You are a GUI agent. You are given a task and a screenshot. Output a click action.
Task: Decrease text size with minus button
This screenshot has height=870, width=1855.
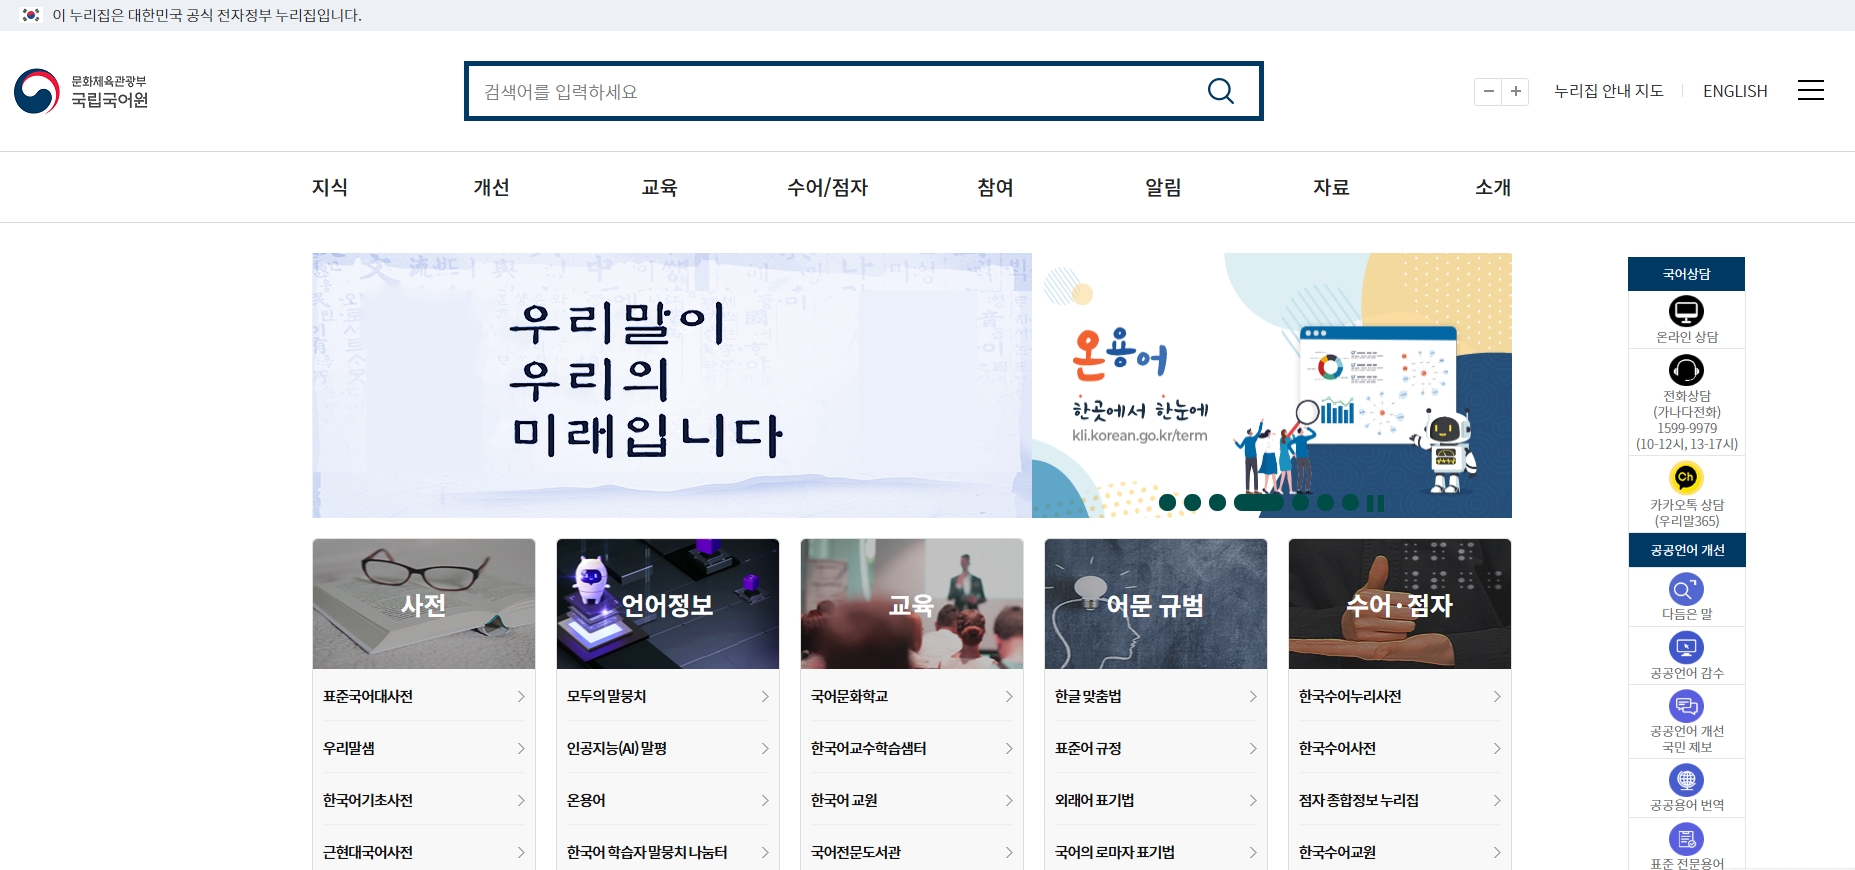point(1488,91)
